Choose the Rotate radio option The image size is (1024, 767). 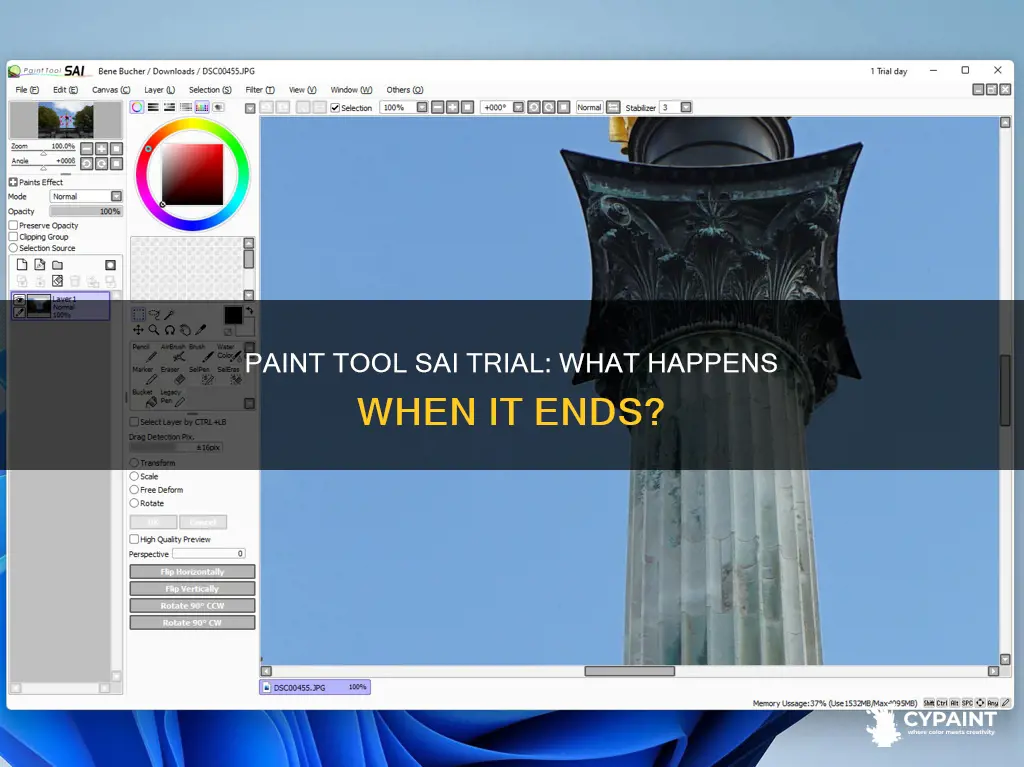point(134,503)
